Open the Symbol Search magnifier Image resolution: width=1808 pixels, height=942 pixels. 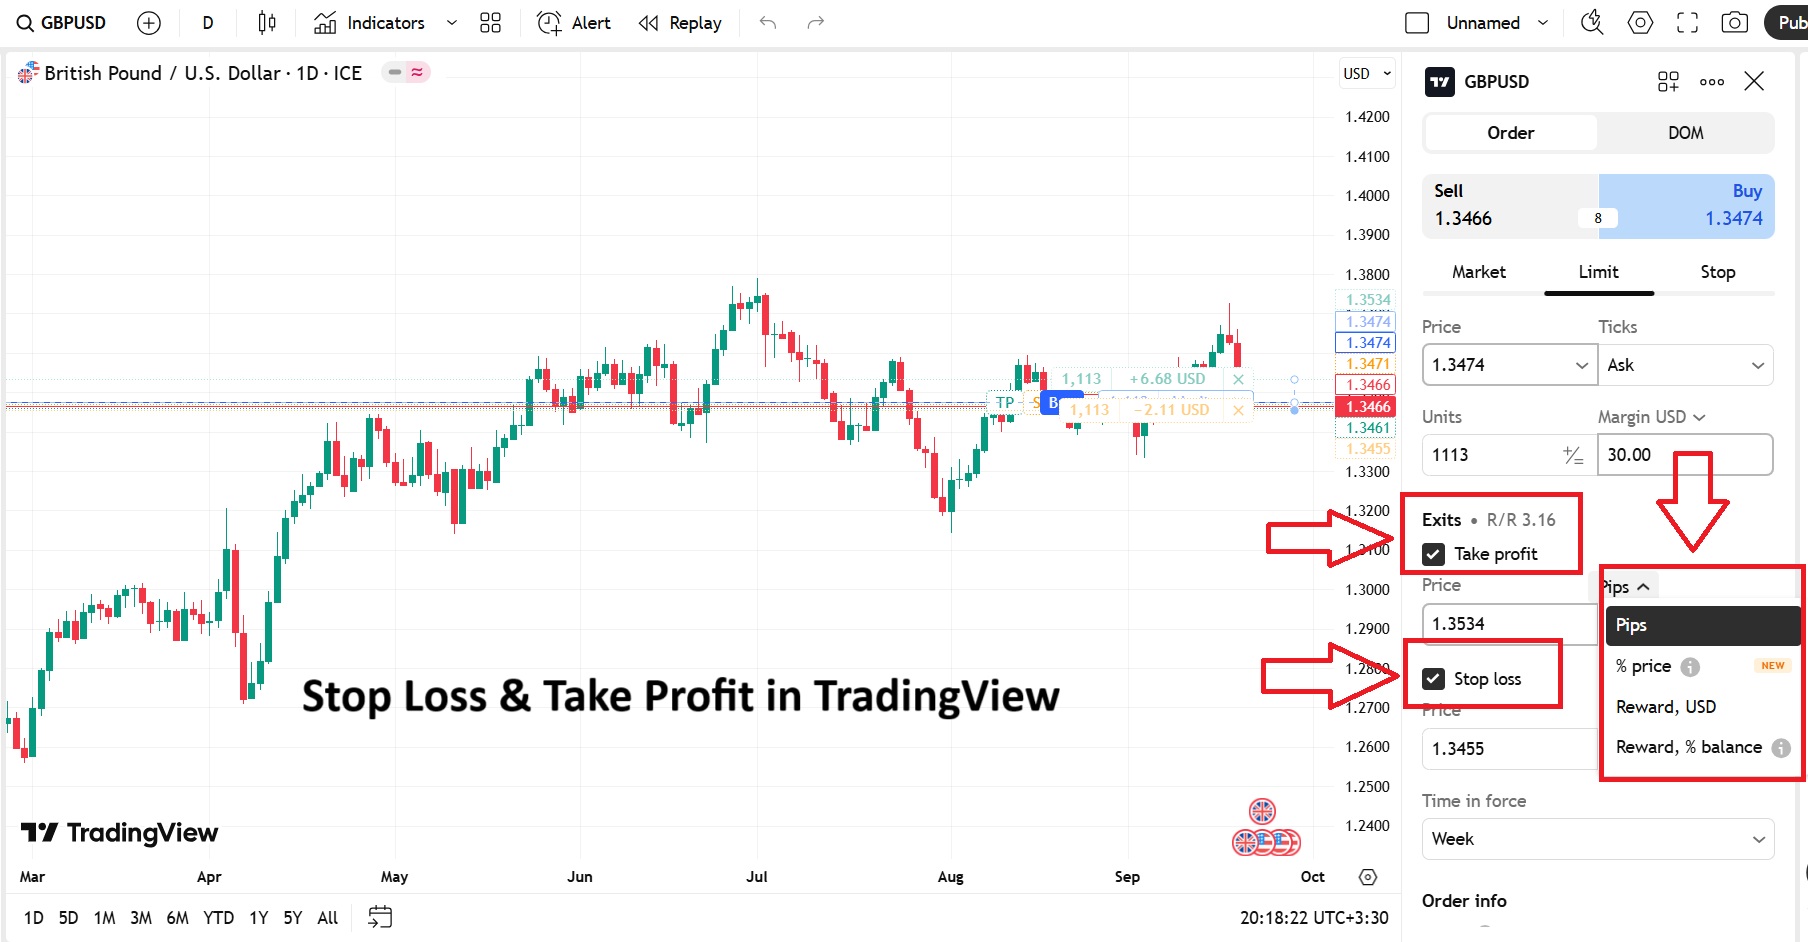[23, 22]
